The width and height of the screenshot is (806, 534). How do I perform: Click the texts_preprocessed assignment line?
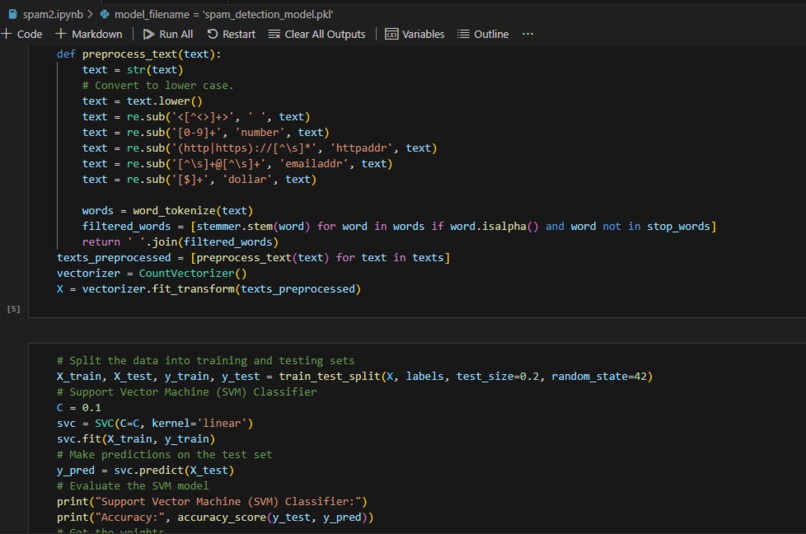tap(253, 257)
